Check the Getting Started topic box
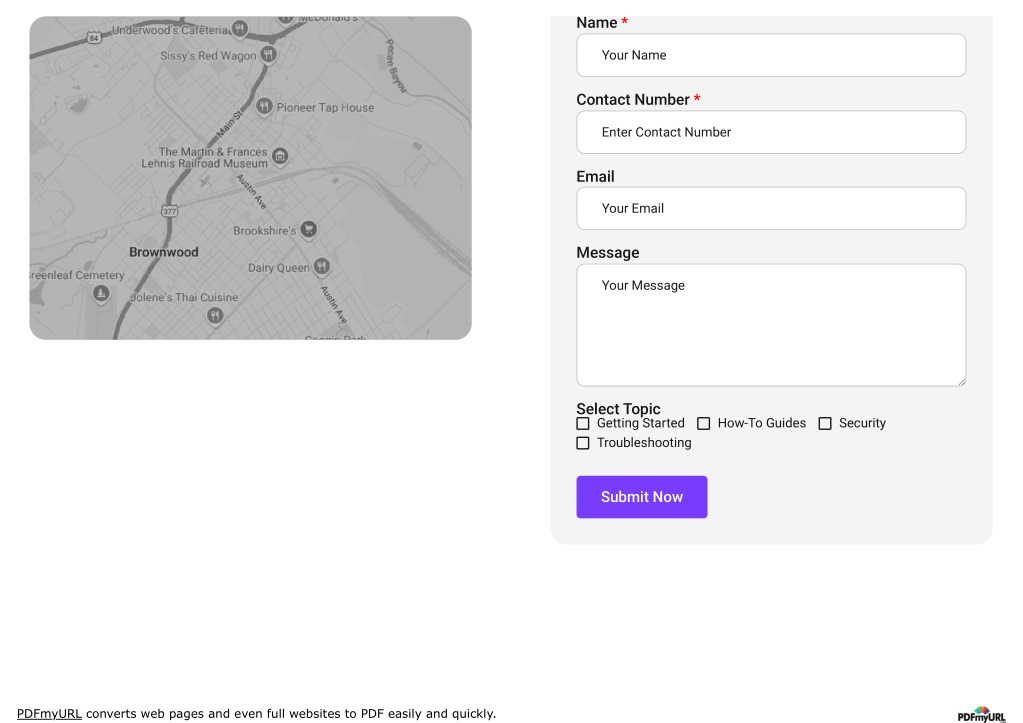 583,423
